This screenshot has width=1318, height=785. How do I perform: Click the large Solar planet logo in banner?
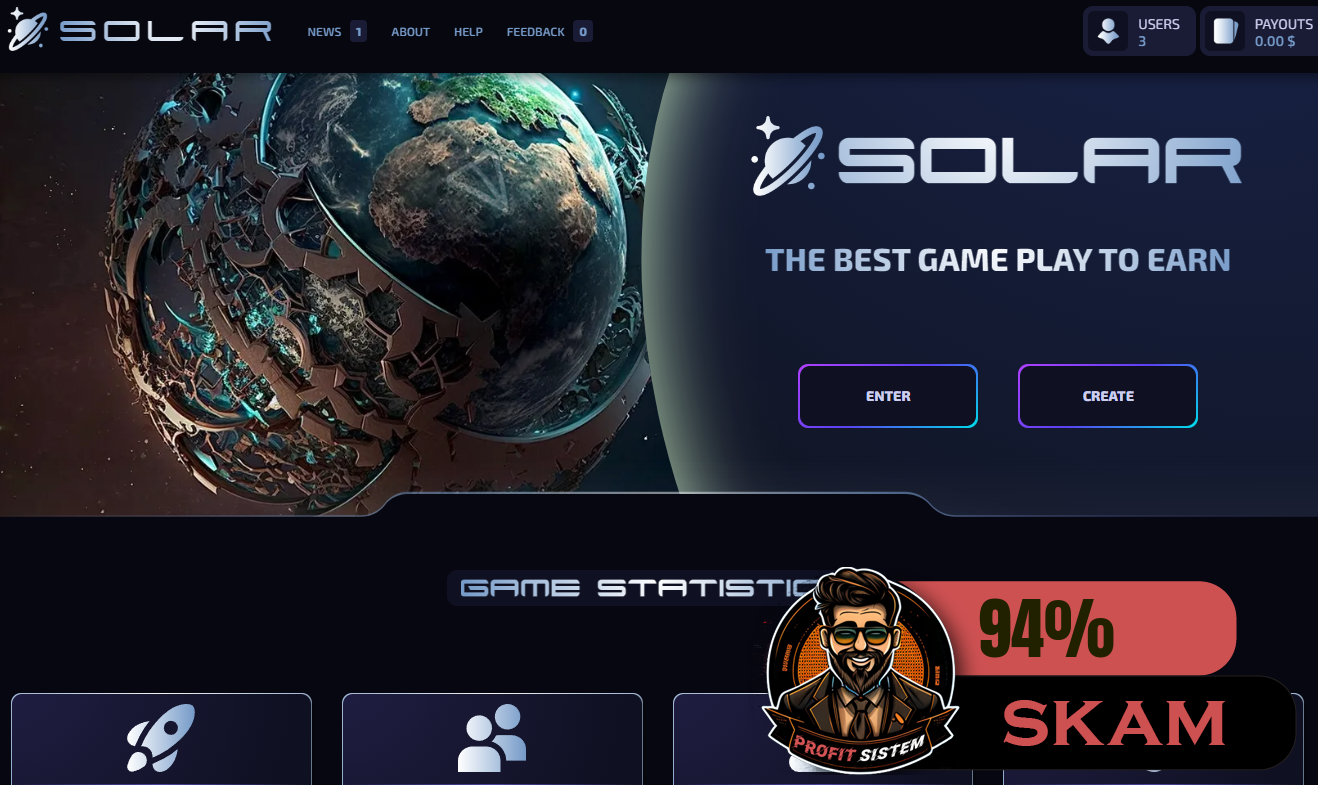pyautogui.click(x=788, y=156)
